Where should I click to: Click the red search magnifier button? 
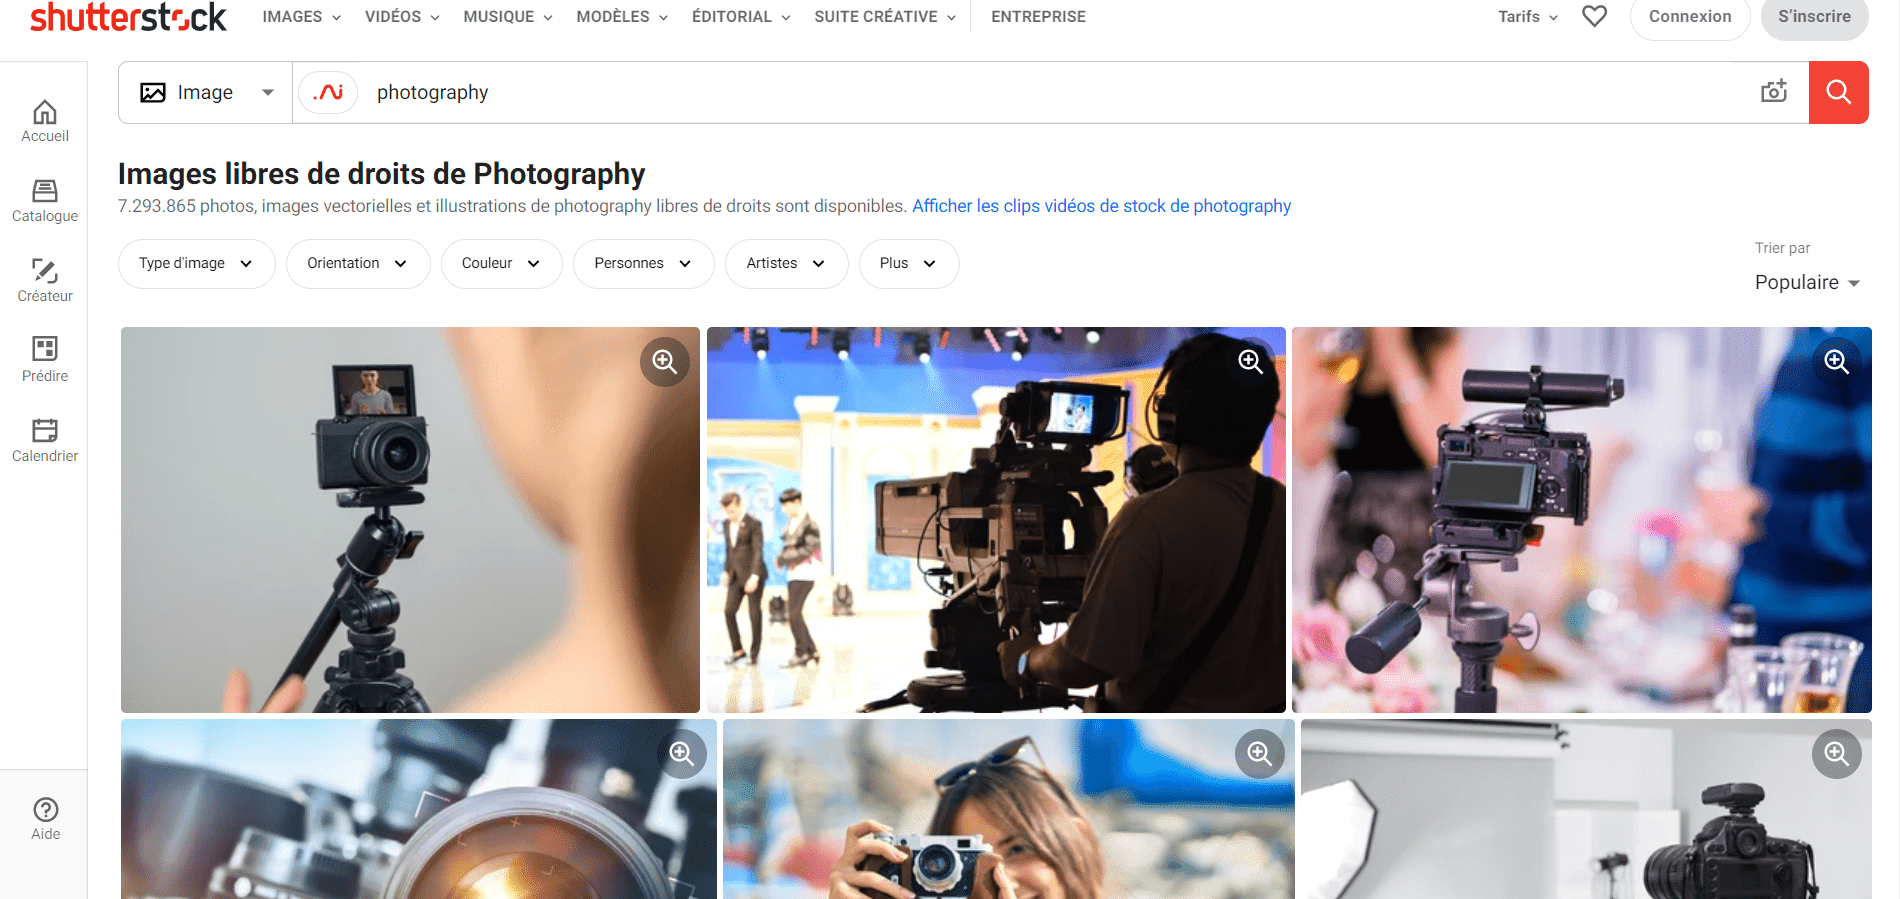pos(1838,92)
